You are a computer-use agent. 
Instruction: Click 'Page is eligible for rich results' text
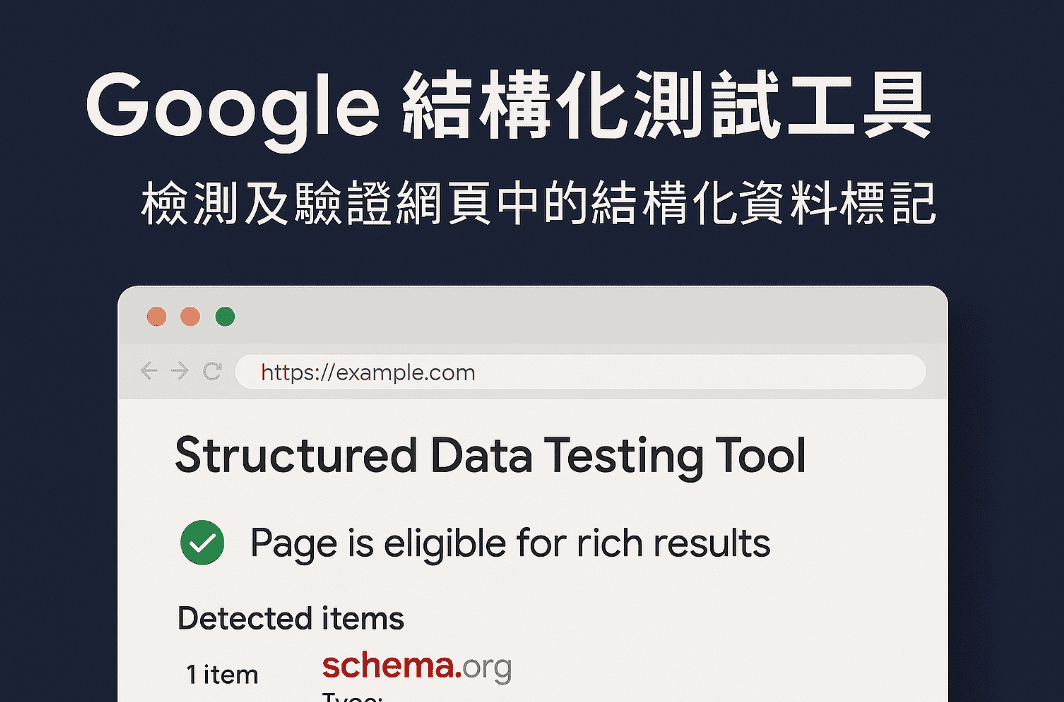510,543
